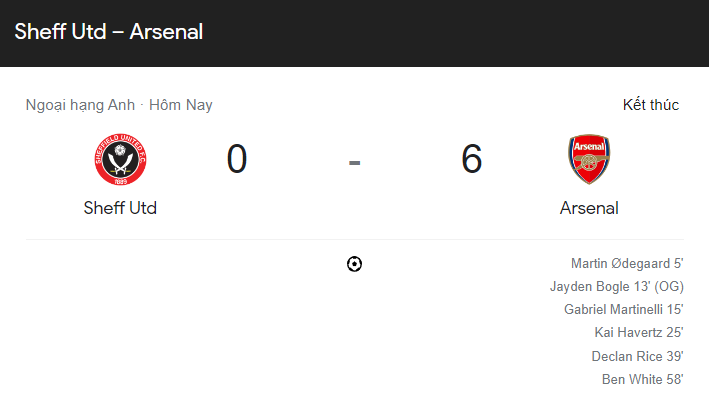709x399 pixels.
Task: Click Sheff Utd score of 0
Action: pyautogui.click(x=236, y=159)
